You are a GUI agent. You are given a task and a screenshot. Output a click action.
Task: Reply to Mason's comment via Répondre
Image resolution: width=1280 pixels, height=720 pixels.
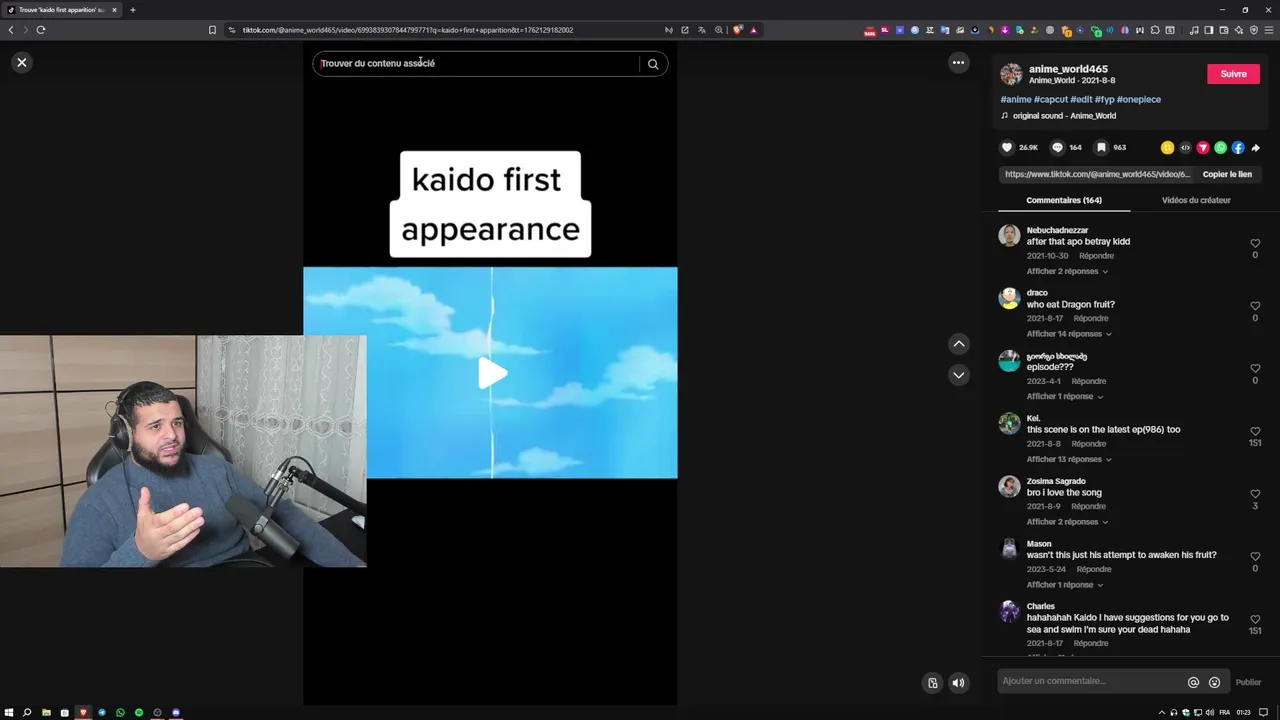pyautogui.click(x=1094, y=569)
